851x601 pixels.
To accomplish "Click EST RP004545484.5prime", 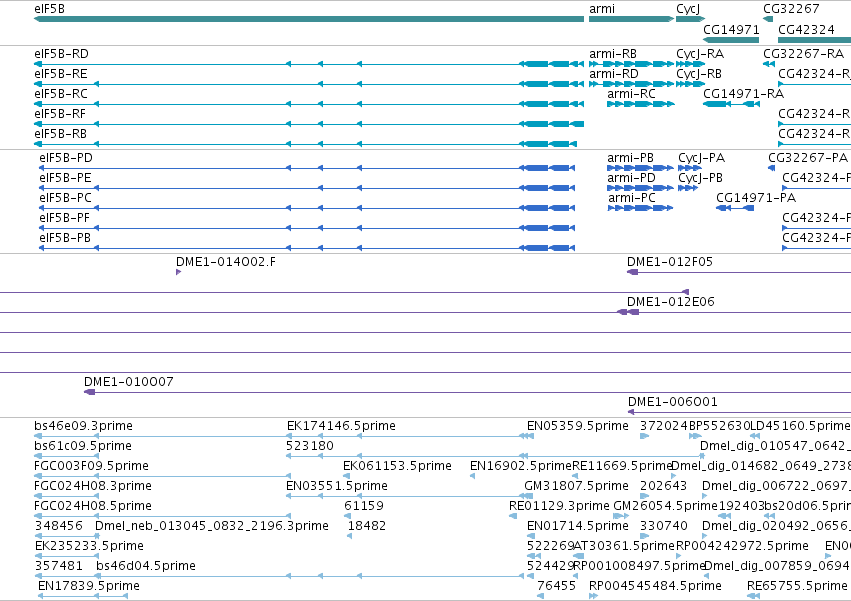I will (x=655, y=586).
